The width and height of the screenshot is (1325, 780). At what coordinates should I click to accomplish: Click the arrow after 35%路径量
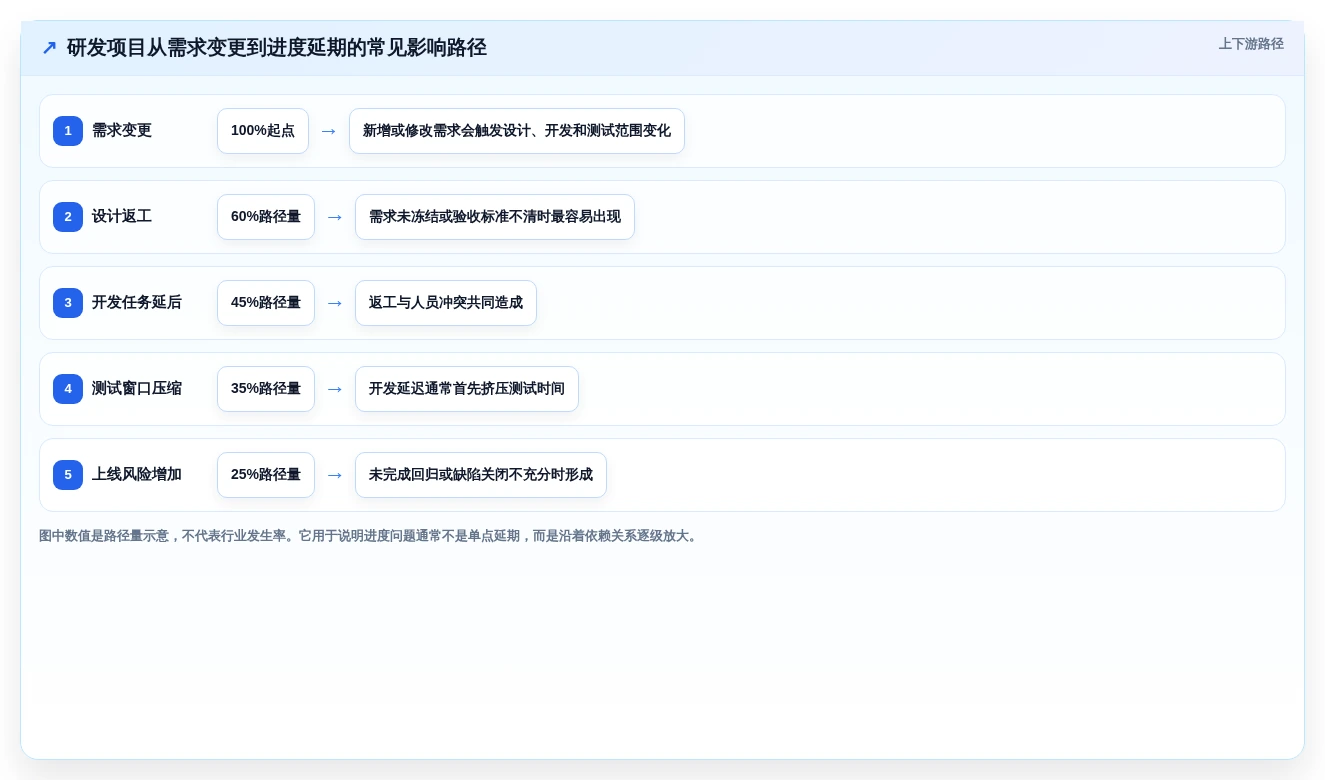[335, 389]
